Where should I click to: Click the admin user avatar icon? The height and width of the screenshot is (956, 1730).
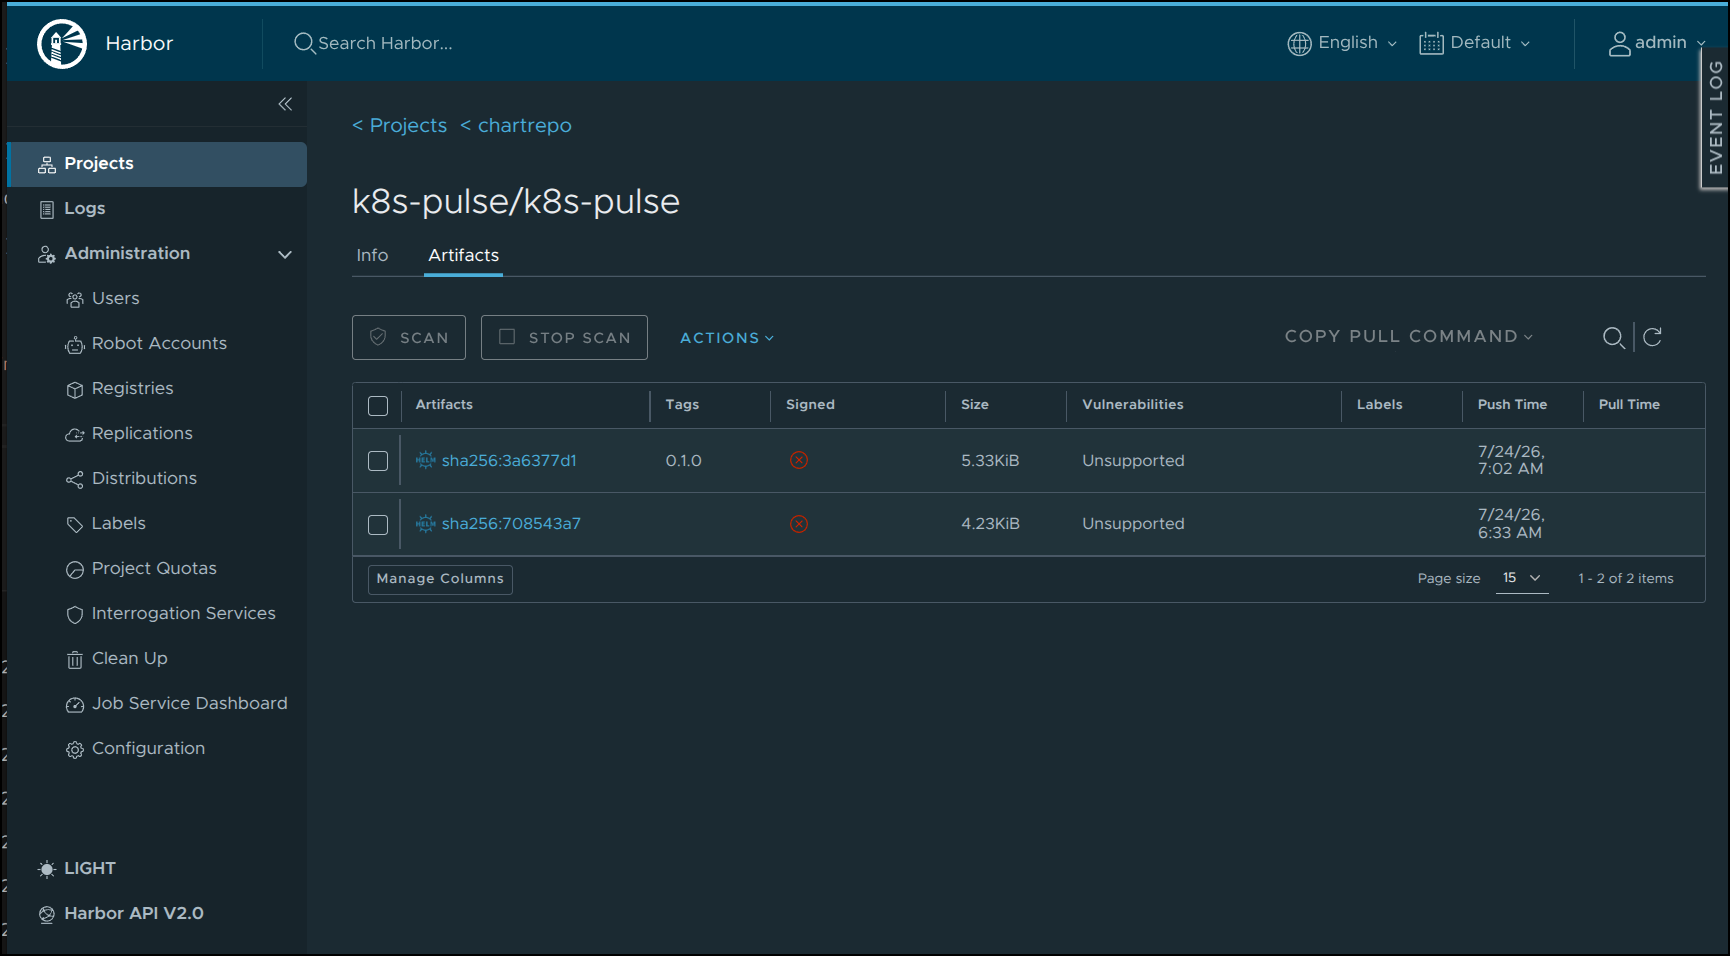click(1619, 43)
